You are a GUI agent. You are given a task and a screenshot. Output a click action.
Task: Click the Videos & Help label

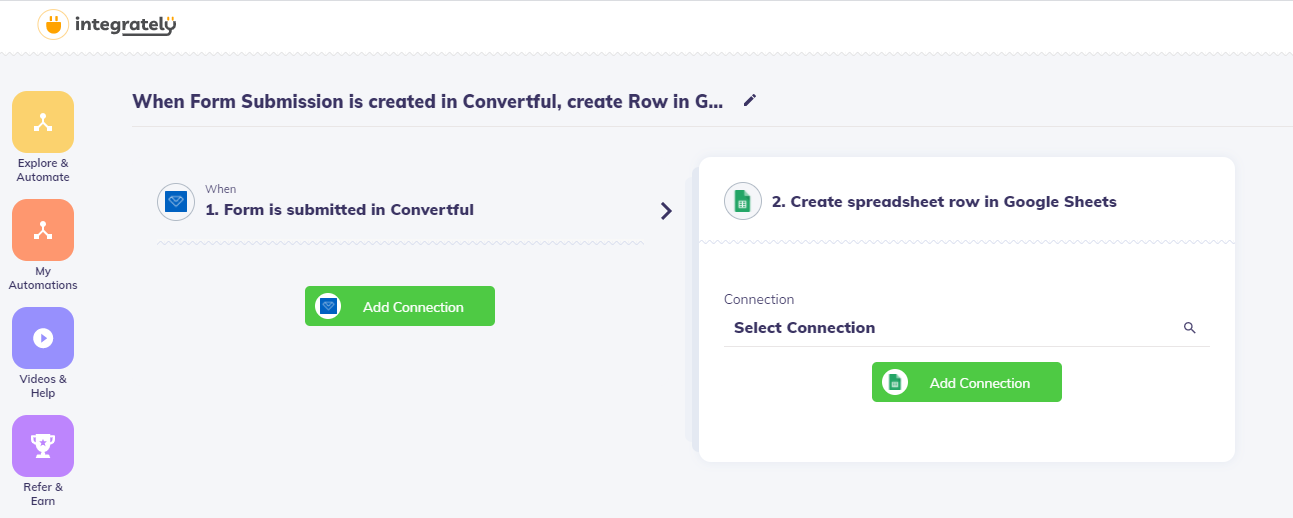(x=43, y=386)
